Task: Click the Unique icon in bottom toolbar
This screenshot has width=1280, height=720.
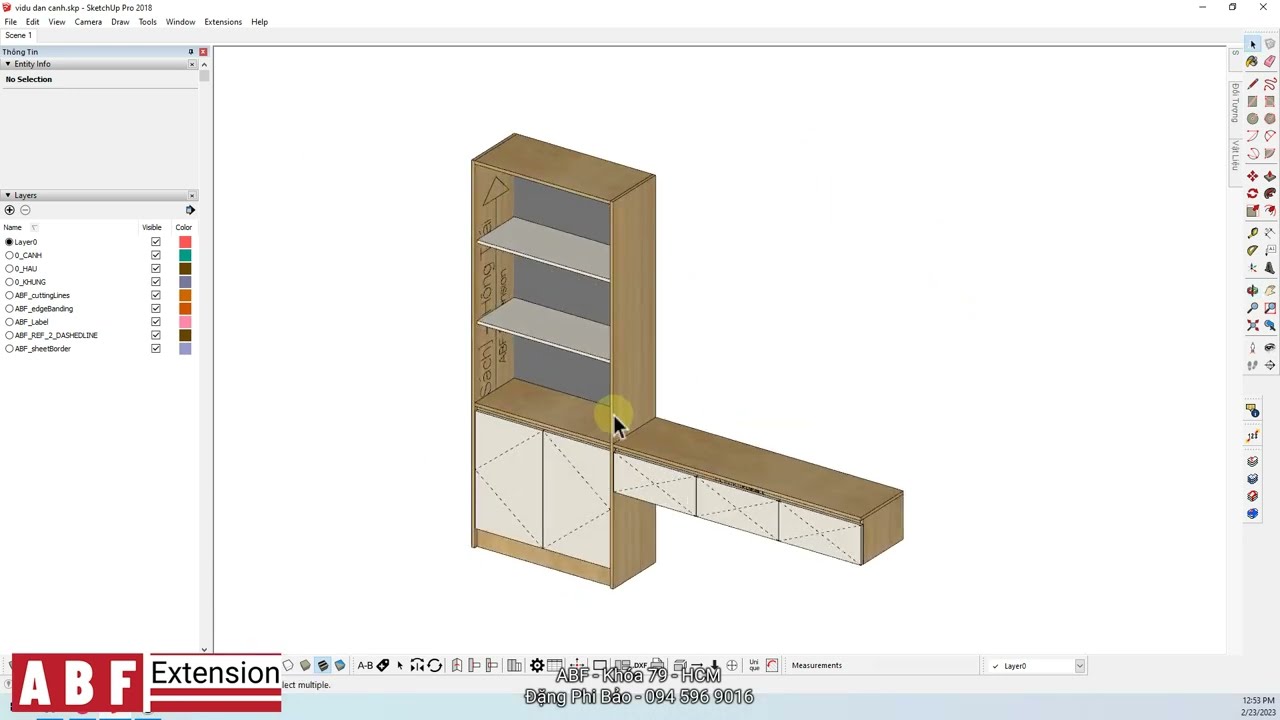Action: click(754, 665)
